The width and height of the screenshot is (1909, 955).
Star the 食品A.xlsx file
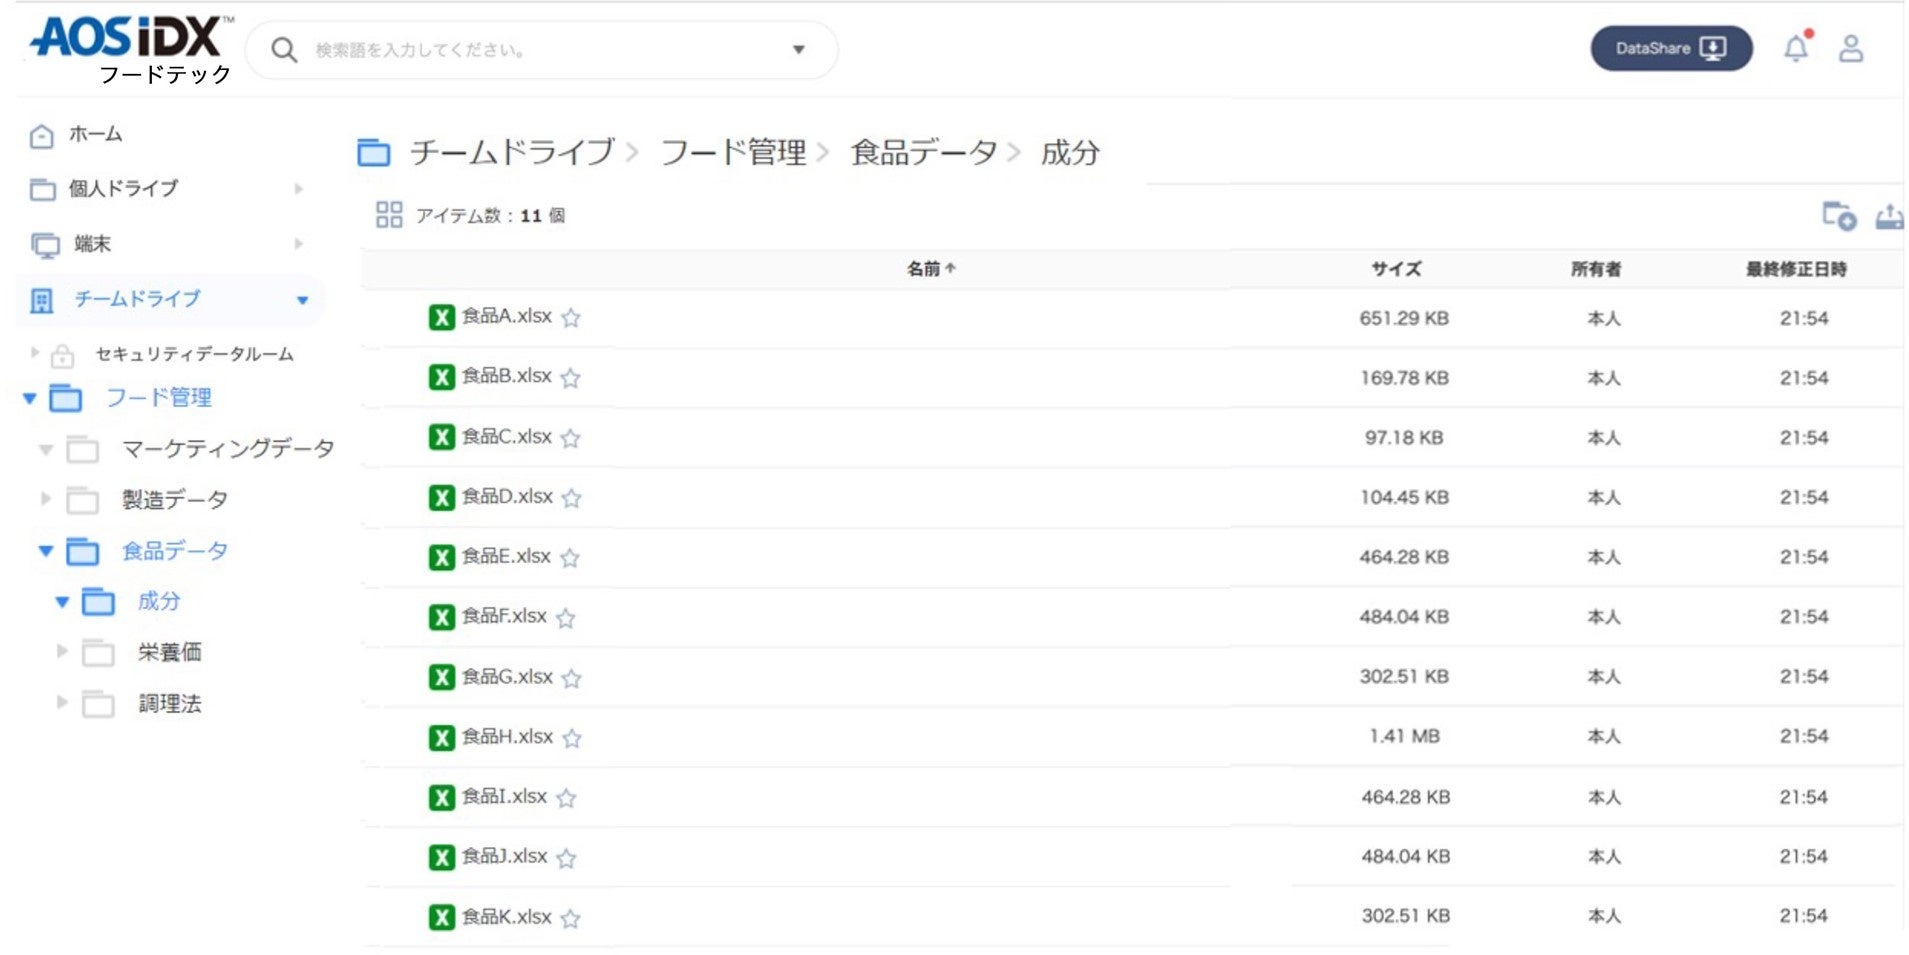coord(571,318)
